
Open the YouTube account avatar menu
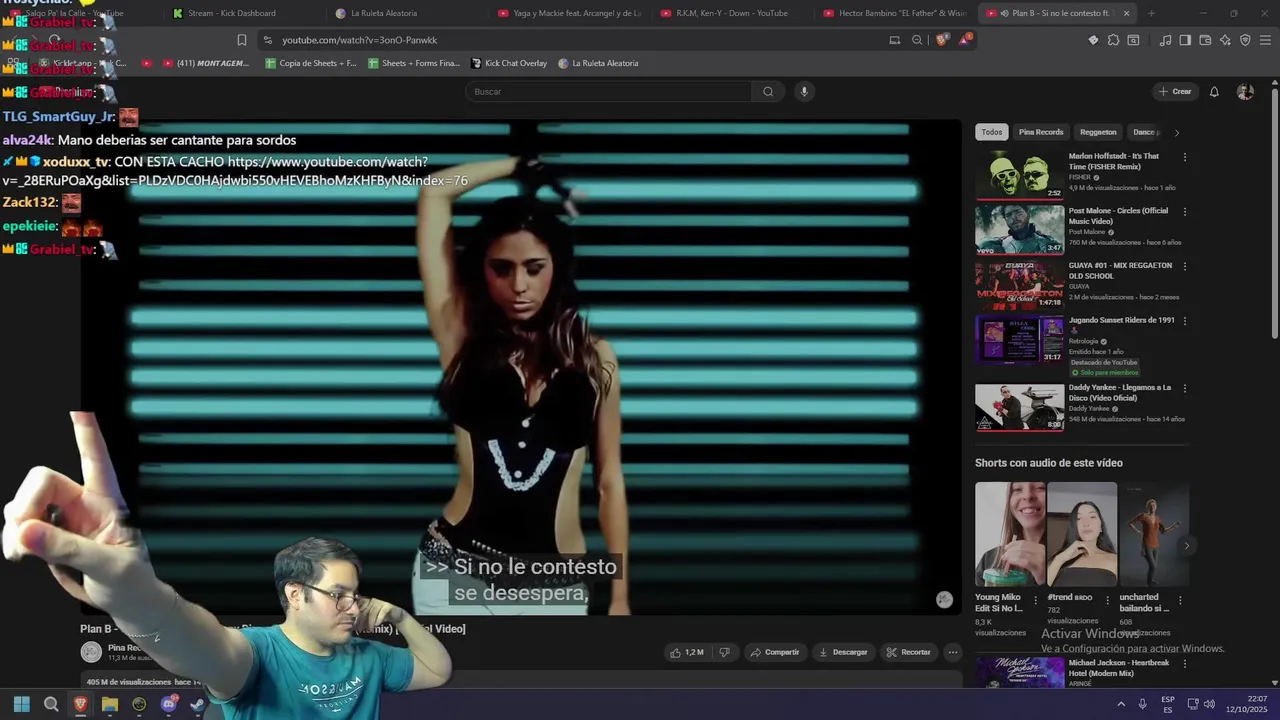coord(1245,91)
